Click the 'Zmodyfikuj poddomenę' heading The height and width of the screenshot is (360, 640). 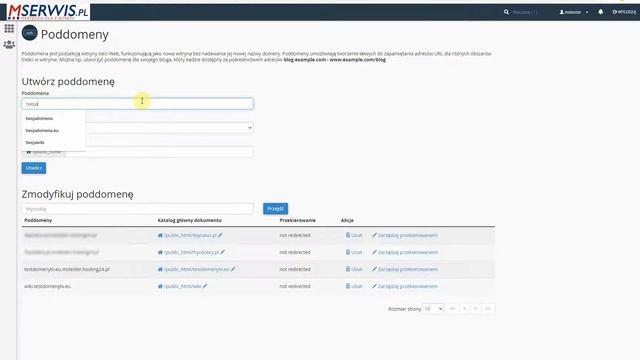tap(78, 194)
